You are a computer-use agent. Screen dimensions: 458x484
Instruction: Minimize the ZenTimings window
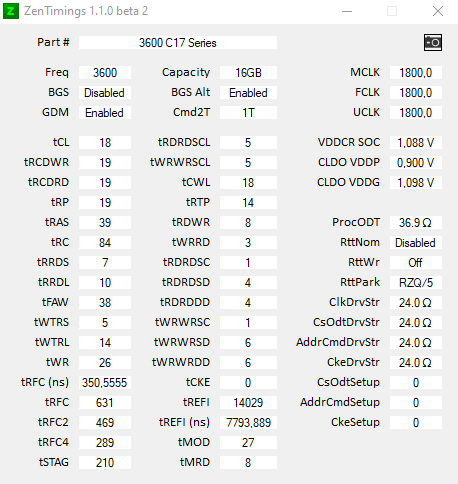[x=347, y=11]
